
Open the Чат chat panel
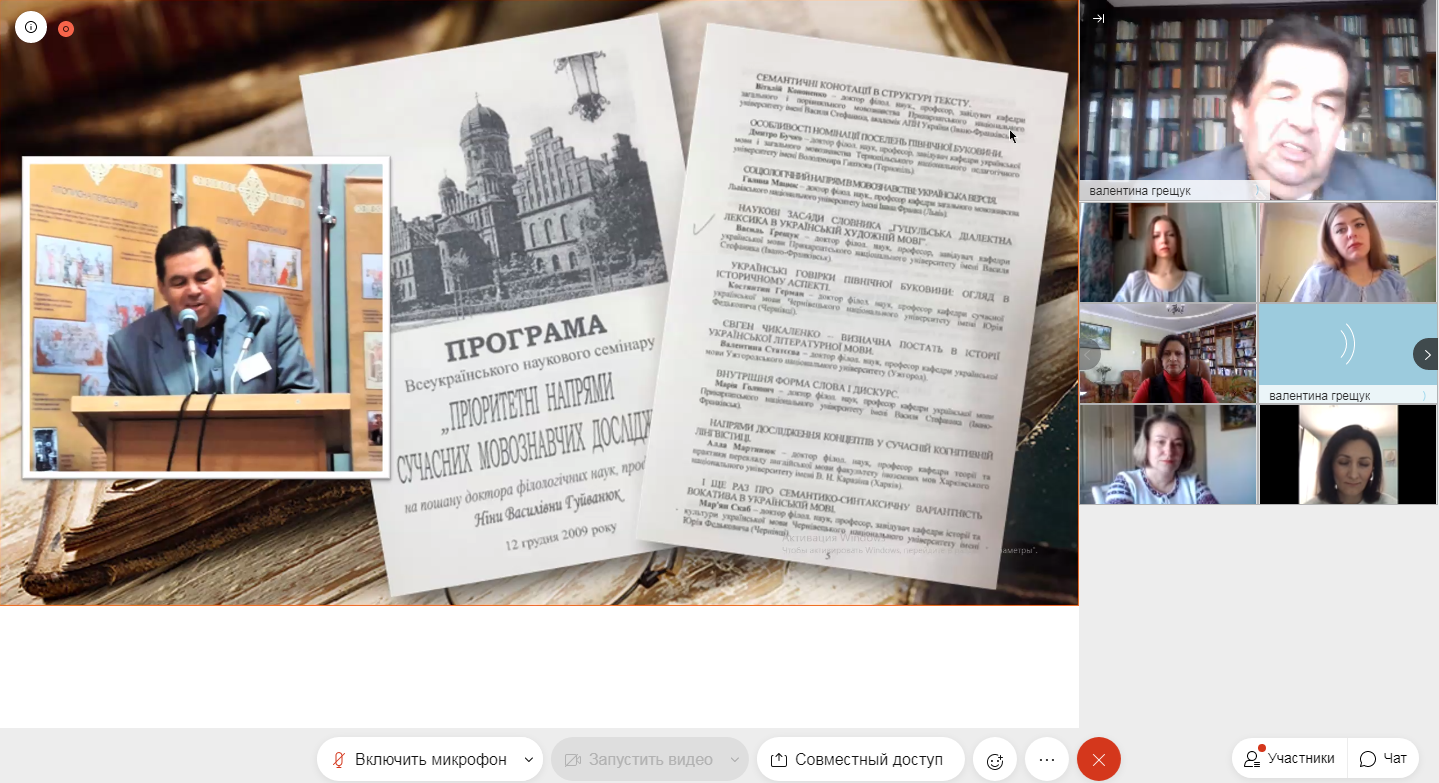coord(1384,759)
